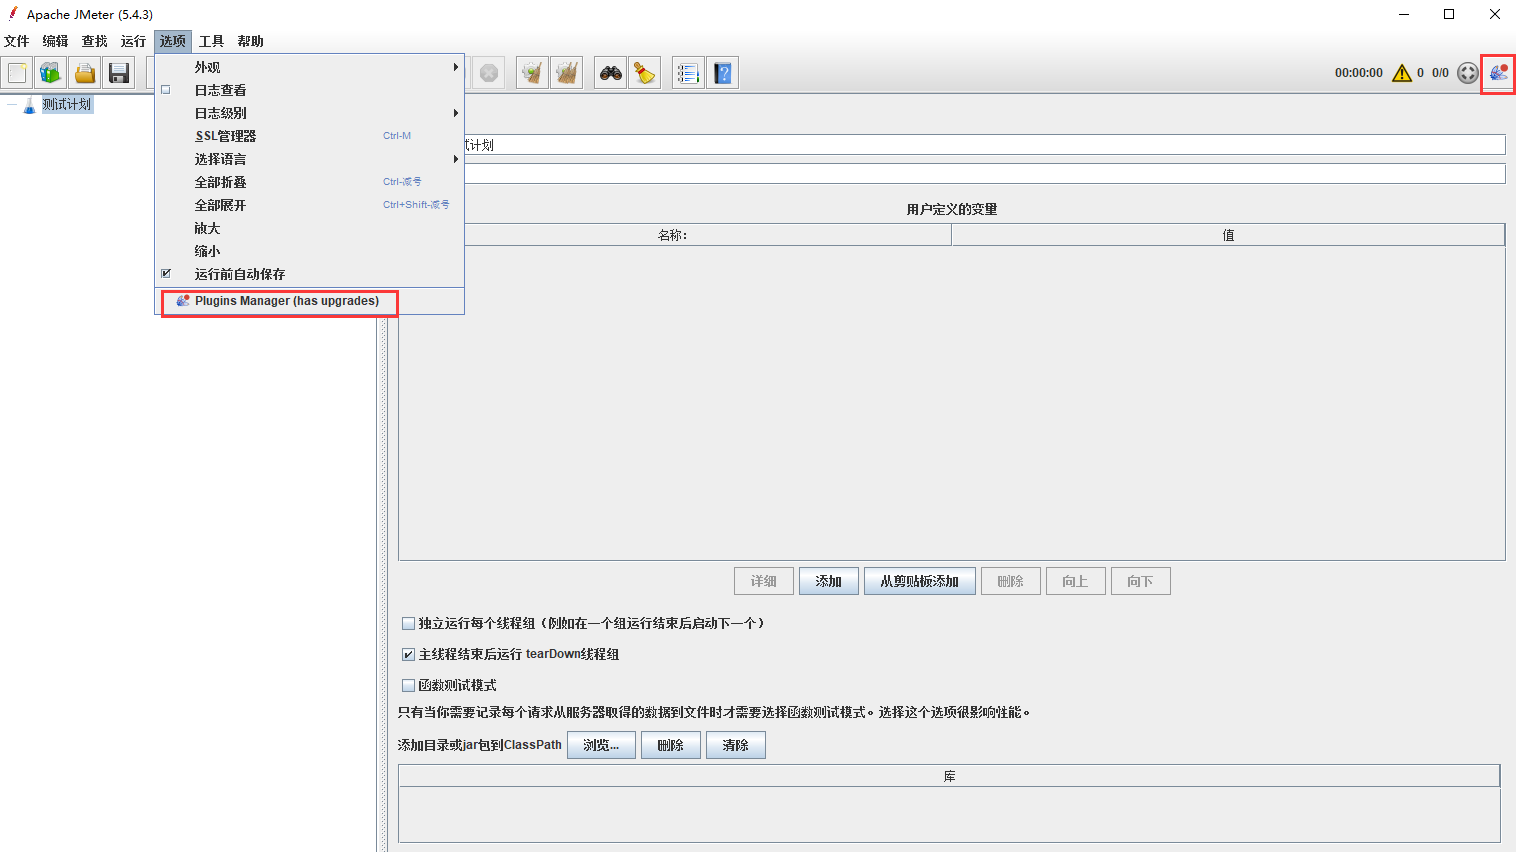The height and width of the screenshot is (852, 1516).
Task: Uncheck 主线程结束后运行 tearDown线程组 checkbox
Action: (x=408, y=654)
